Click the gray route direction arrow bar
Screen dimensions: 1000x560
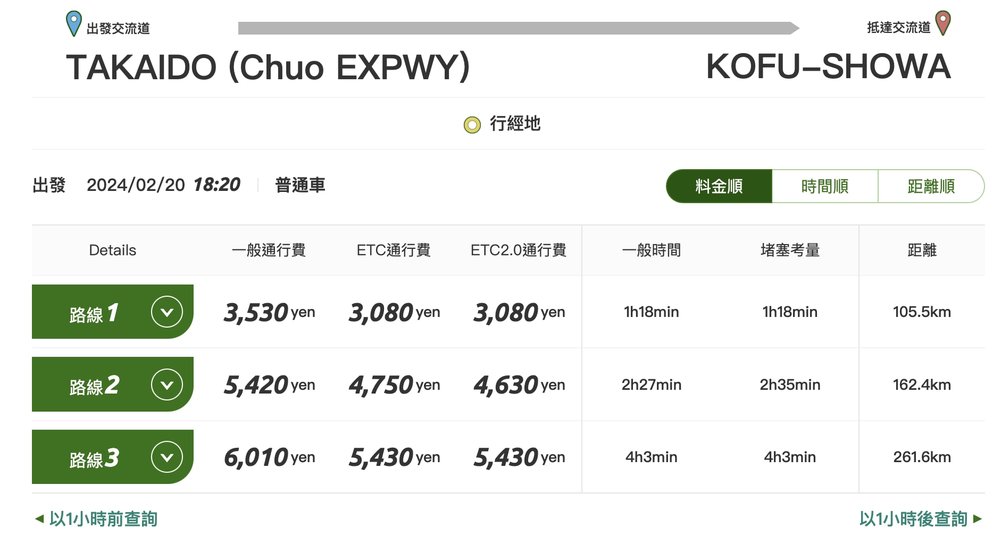point(518,28)
